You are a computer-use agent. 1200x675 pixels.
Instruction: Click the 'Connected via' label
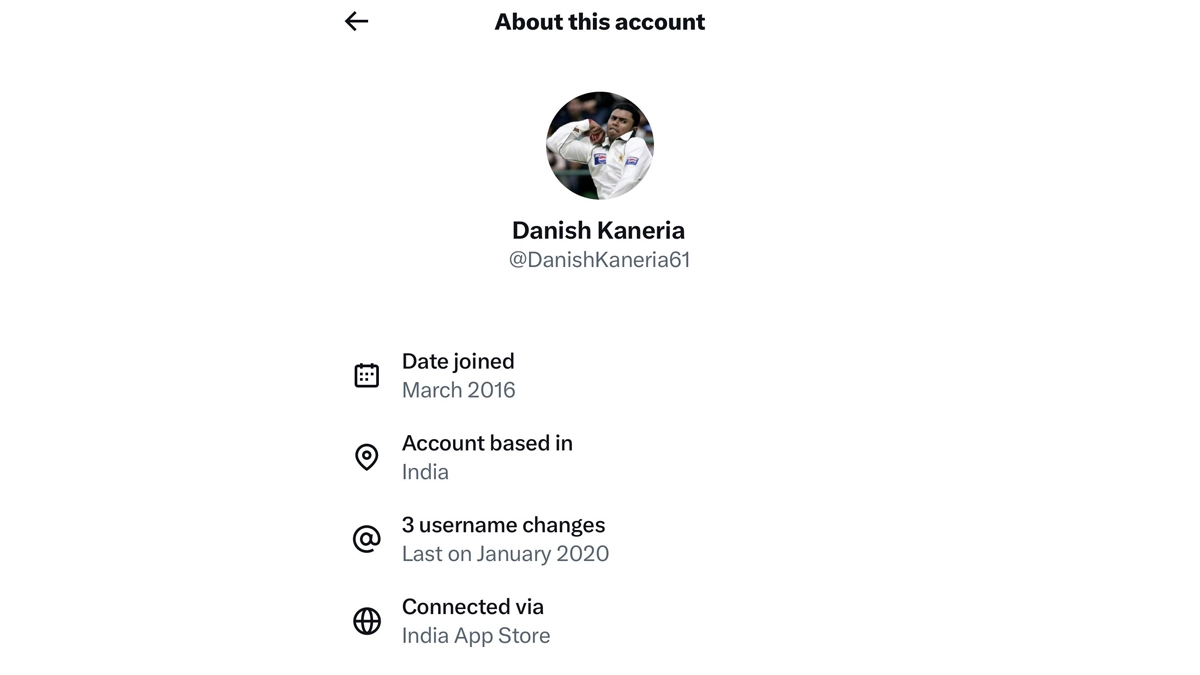(473, 607)
